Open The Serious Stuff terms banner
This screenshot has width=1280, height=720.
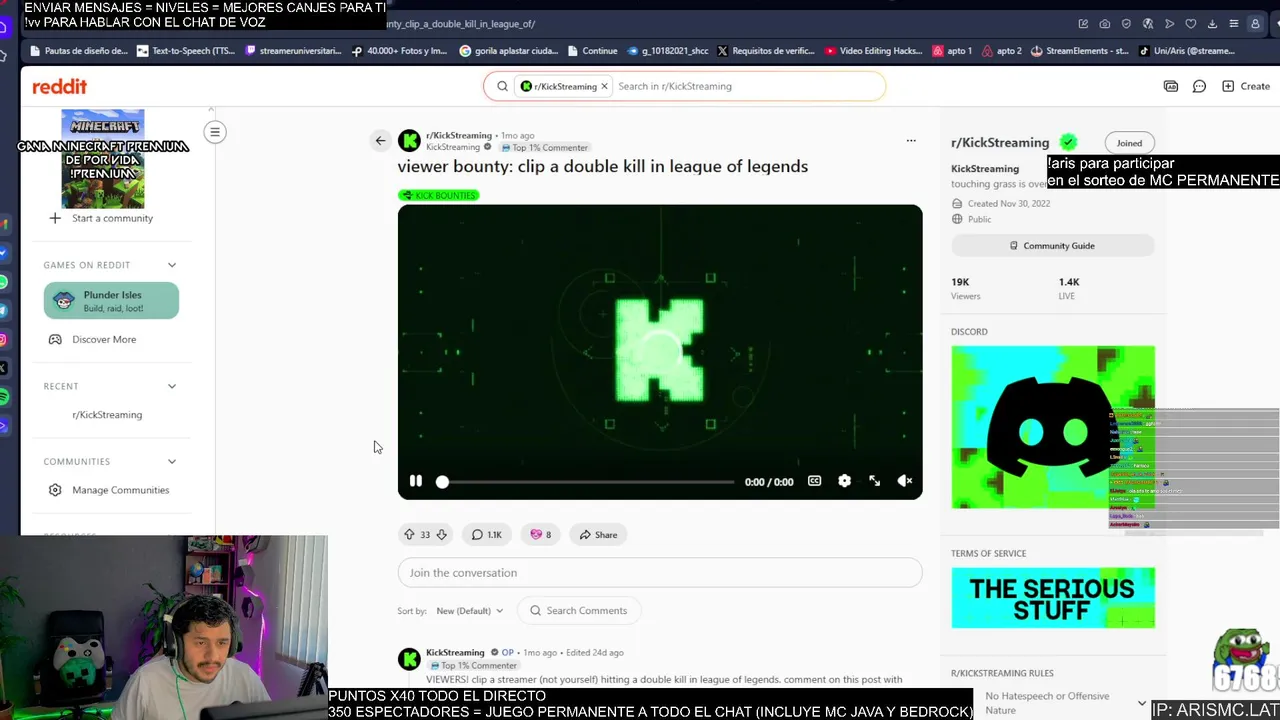(x=1052, y=598)
